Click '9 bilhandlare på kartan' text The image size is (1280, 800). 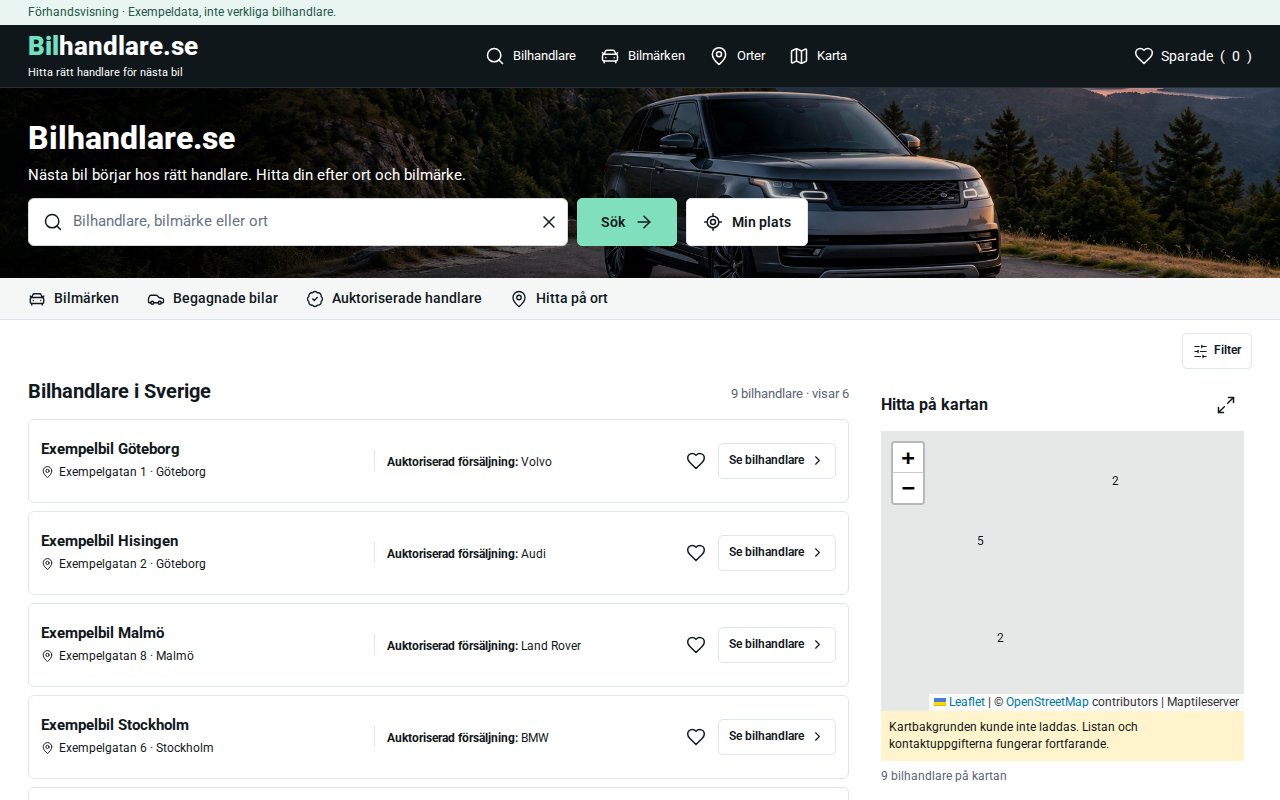[x=944, y=776]
